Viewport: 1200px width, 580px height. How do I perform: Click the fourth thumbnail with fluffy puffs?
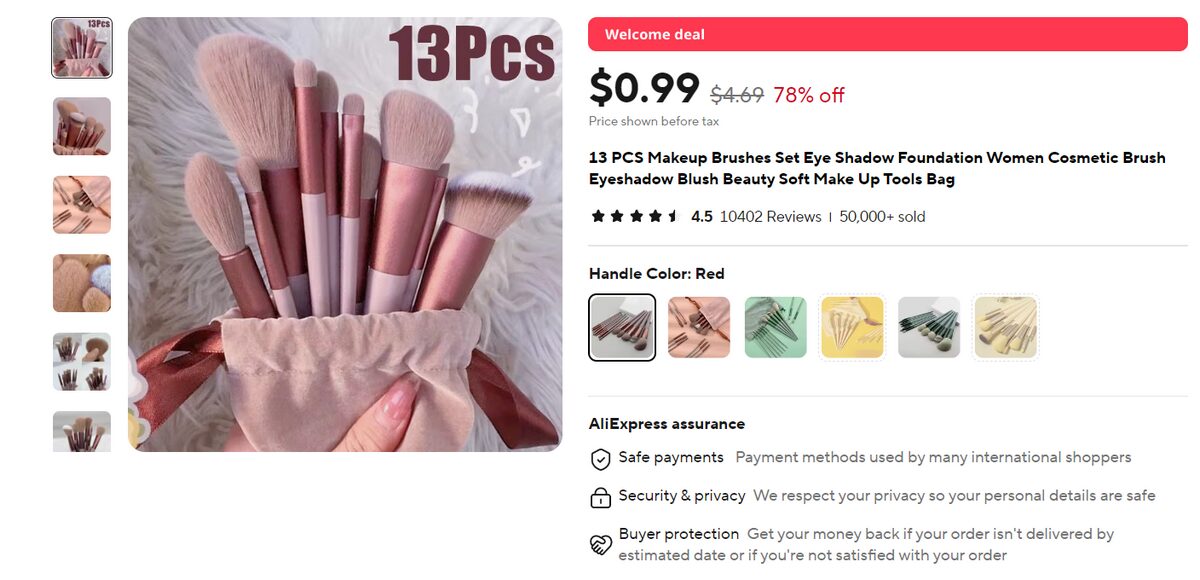pos(81,283)
